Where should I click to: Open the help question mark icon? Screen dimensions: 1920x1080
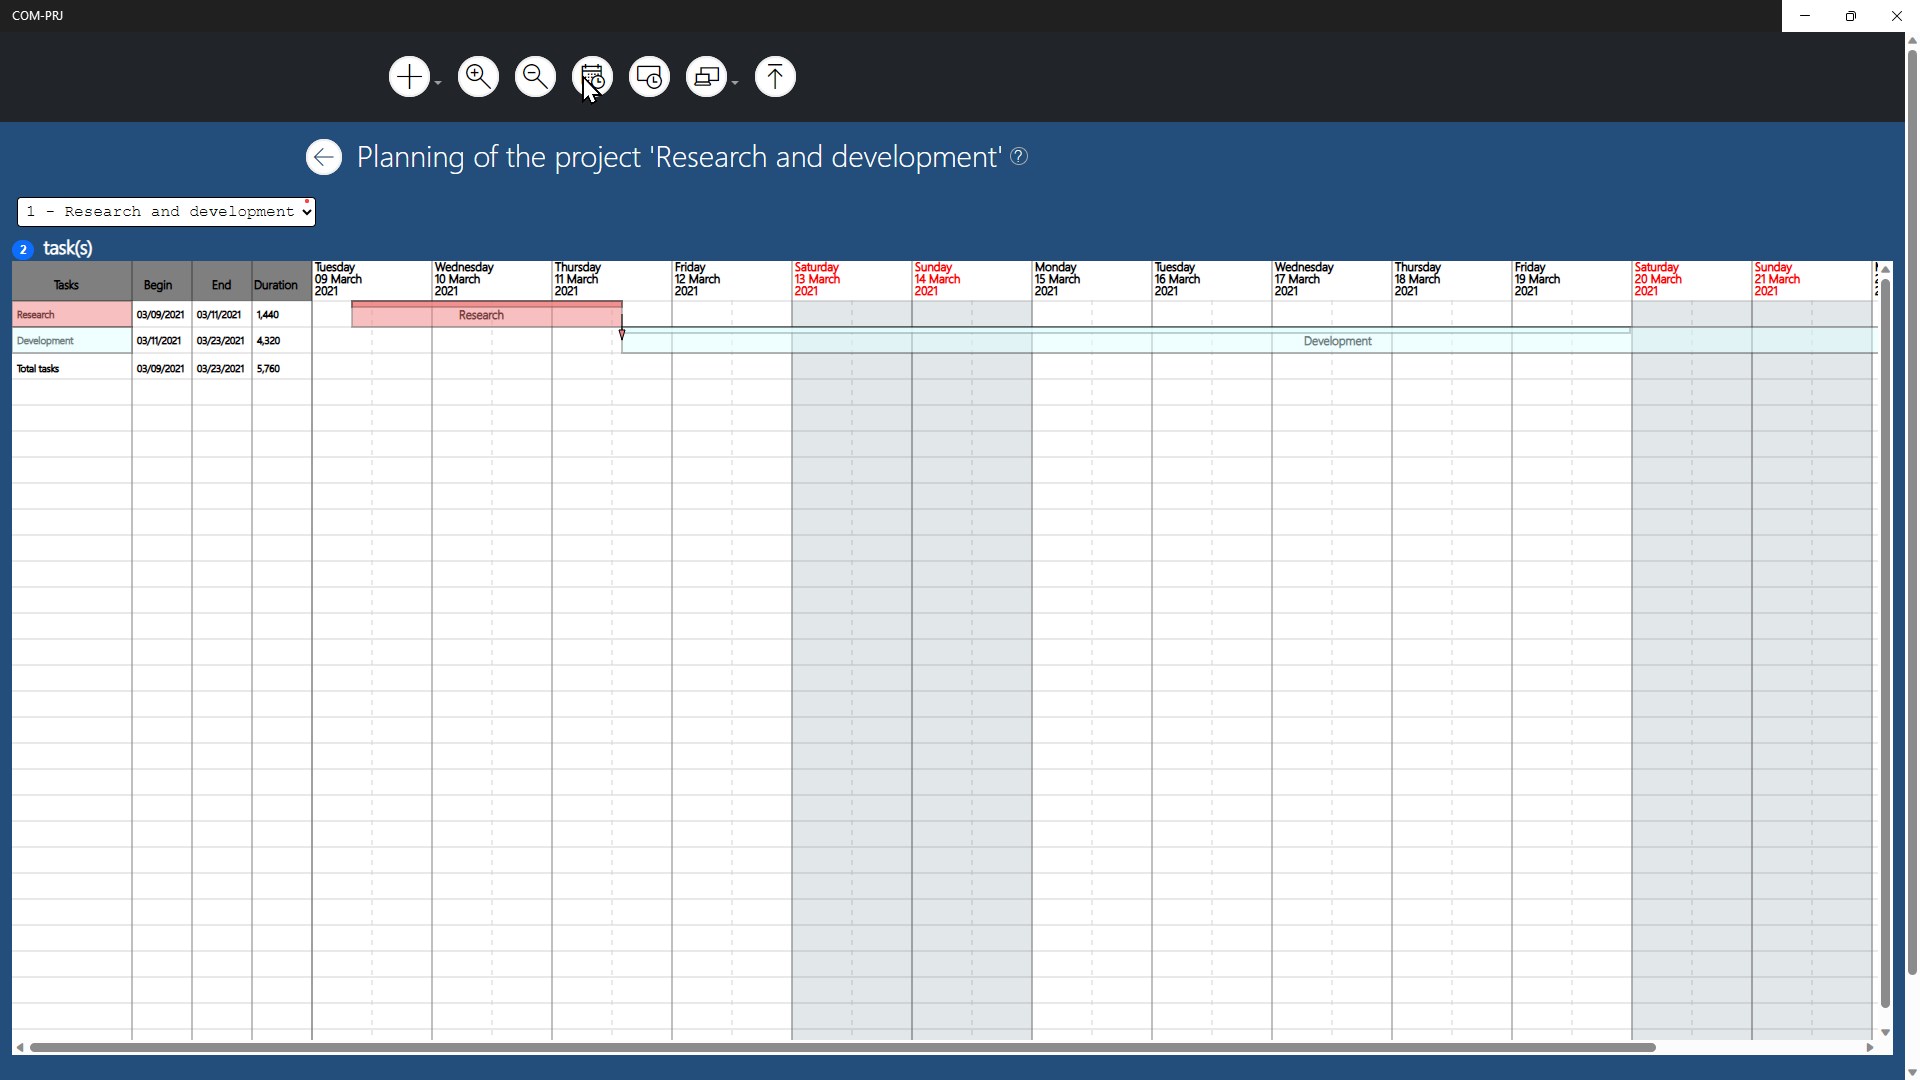(x=1019, y=157)
